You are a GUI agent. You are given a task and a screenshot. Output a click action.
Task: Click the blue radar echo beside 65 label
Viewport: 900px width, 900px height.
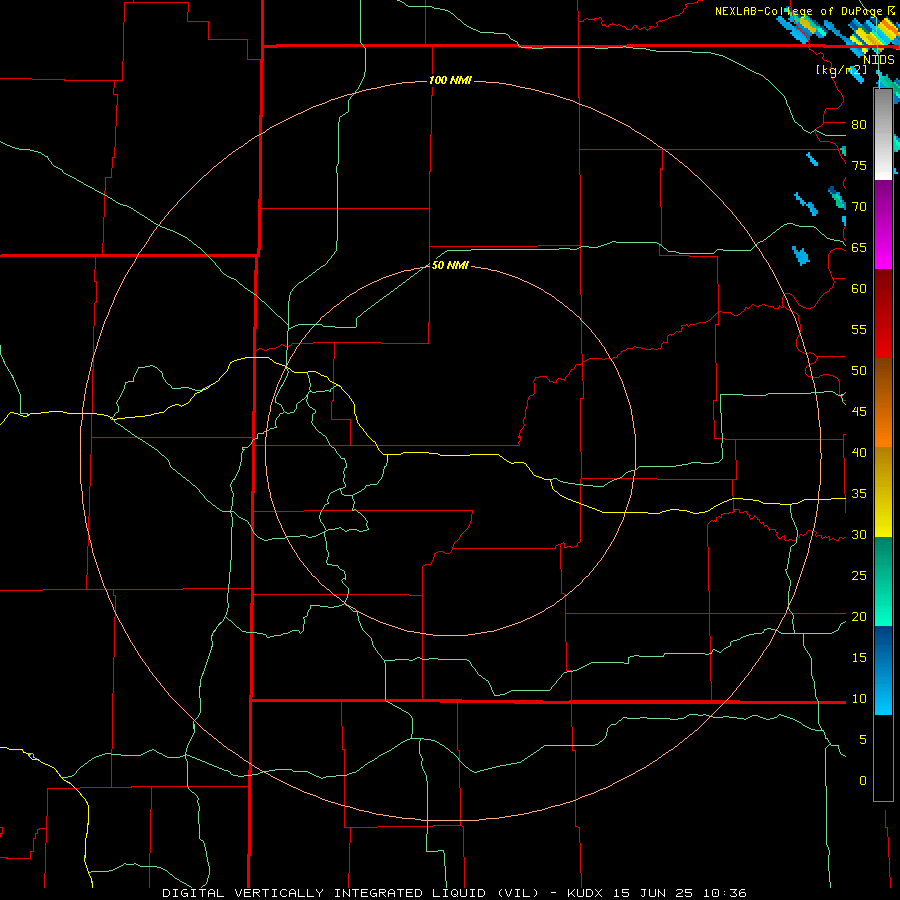tap(800, 255)
